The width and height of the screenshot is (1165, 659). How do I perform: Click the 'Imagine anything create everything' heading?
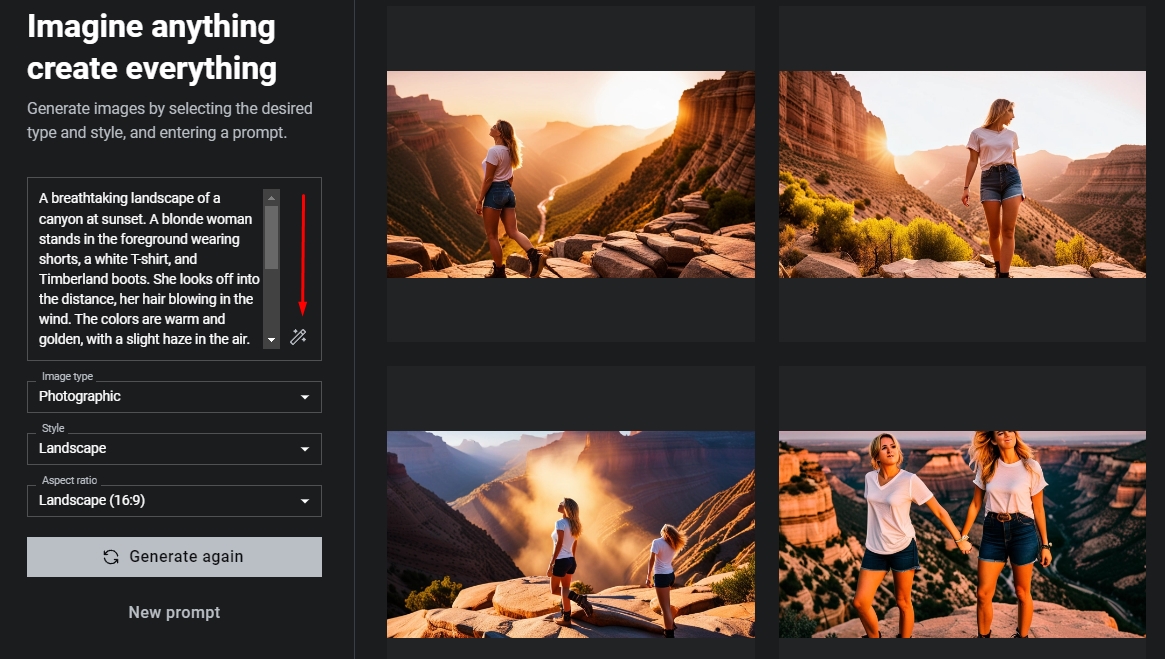point(152,47)
